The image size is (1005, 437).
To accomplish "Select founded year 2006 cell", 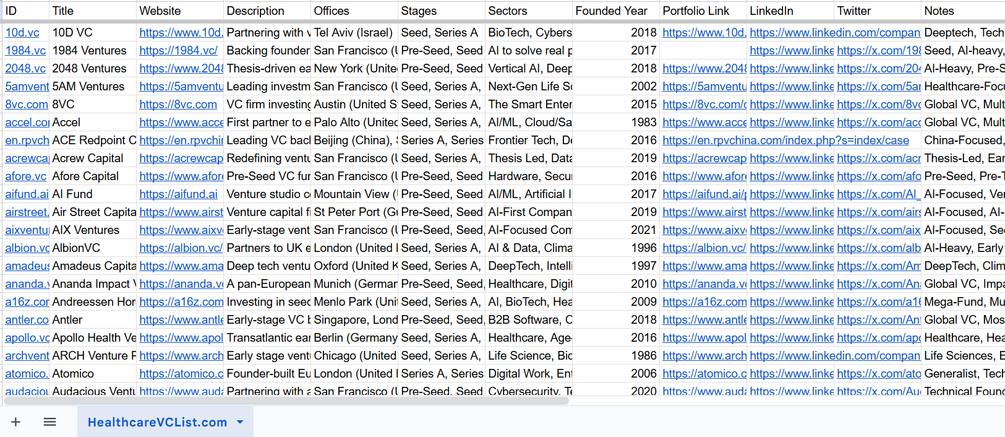I will 616,374.
